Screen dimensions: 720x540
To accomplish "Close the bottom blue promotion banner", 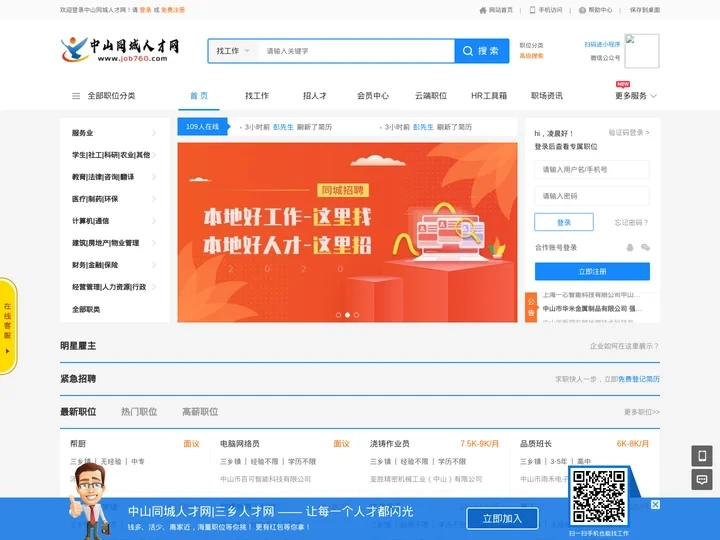I will click(x=655, y=505).
